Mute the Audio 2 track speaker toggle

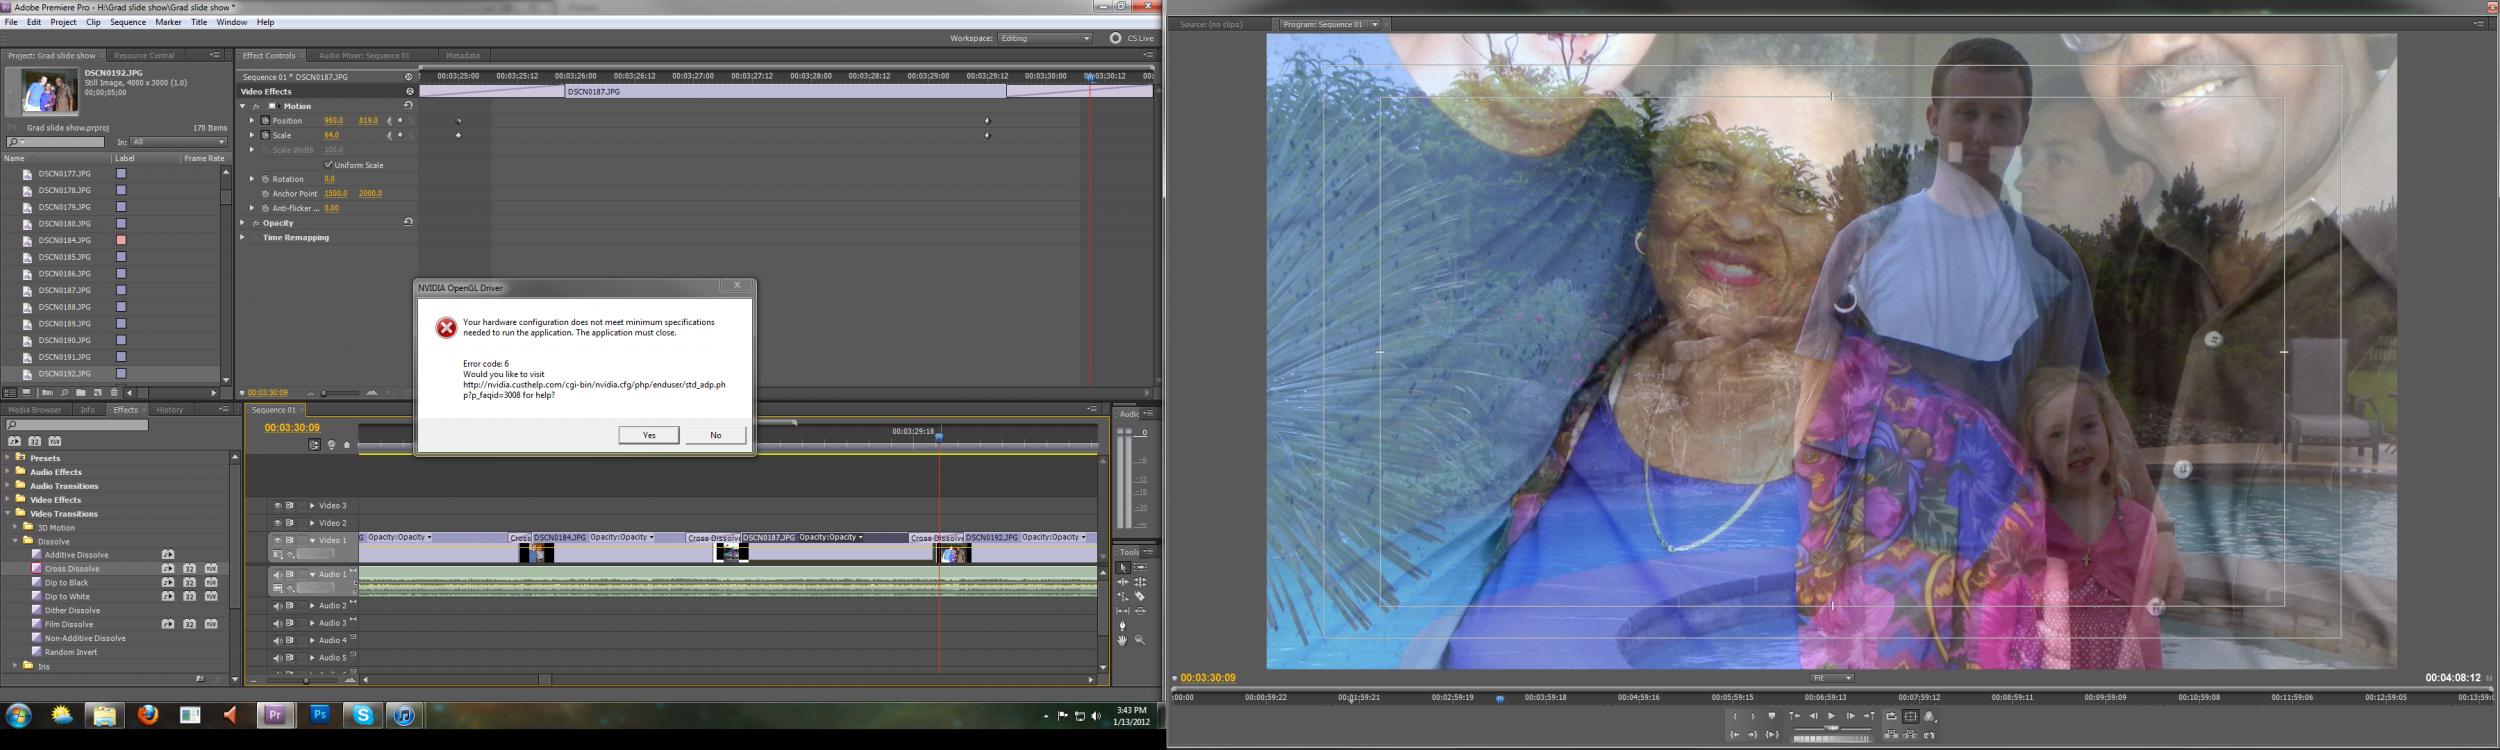278,606
